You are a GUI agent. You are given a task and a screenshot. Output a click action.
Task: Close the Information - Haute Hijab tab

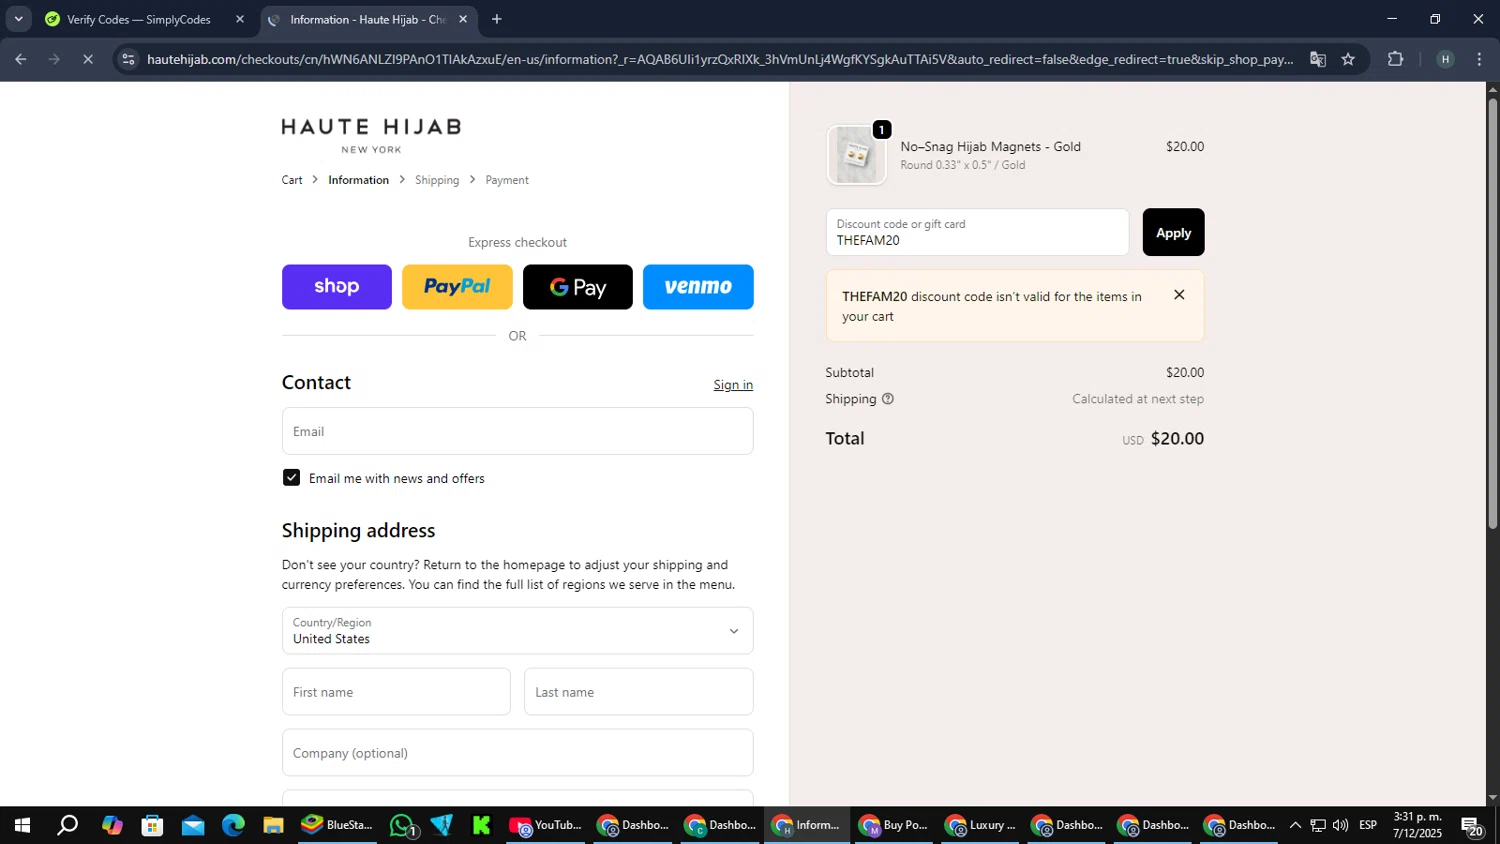coord(463,19)
